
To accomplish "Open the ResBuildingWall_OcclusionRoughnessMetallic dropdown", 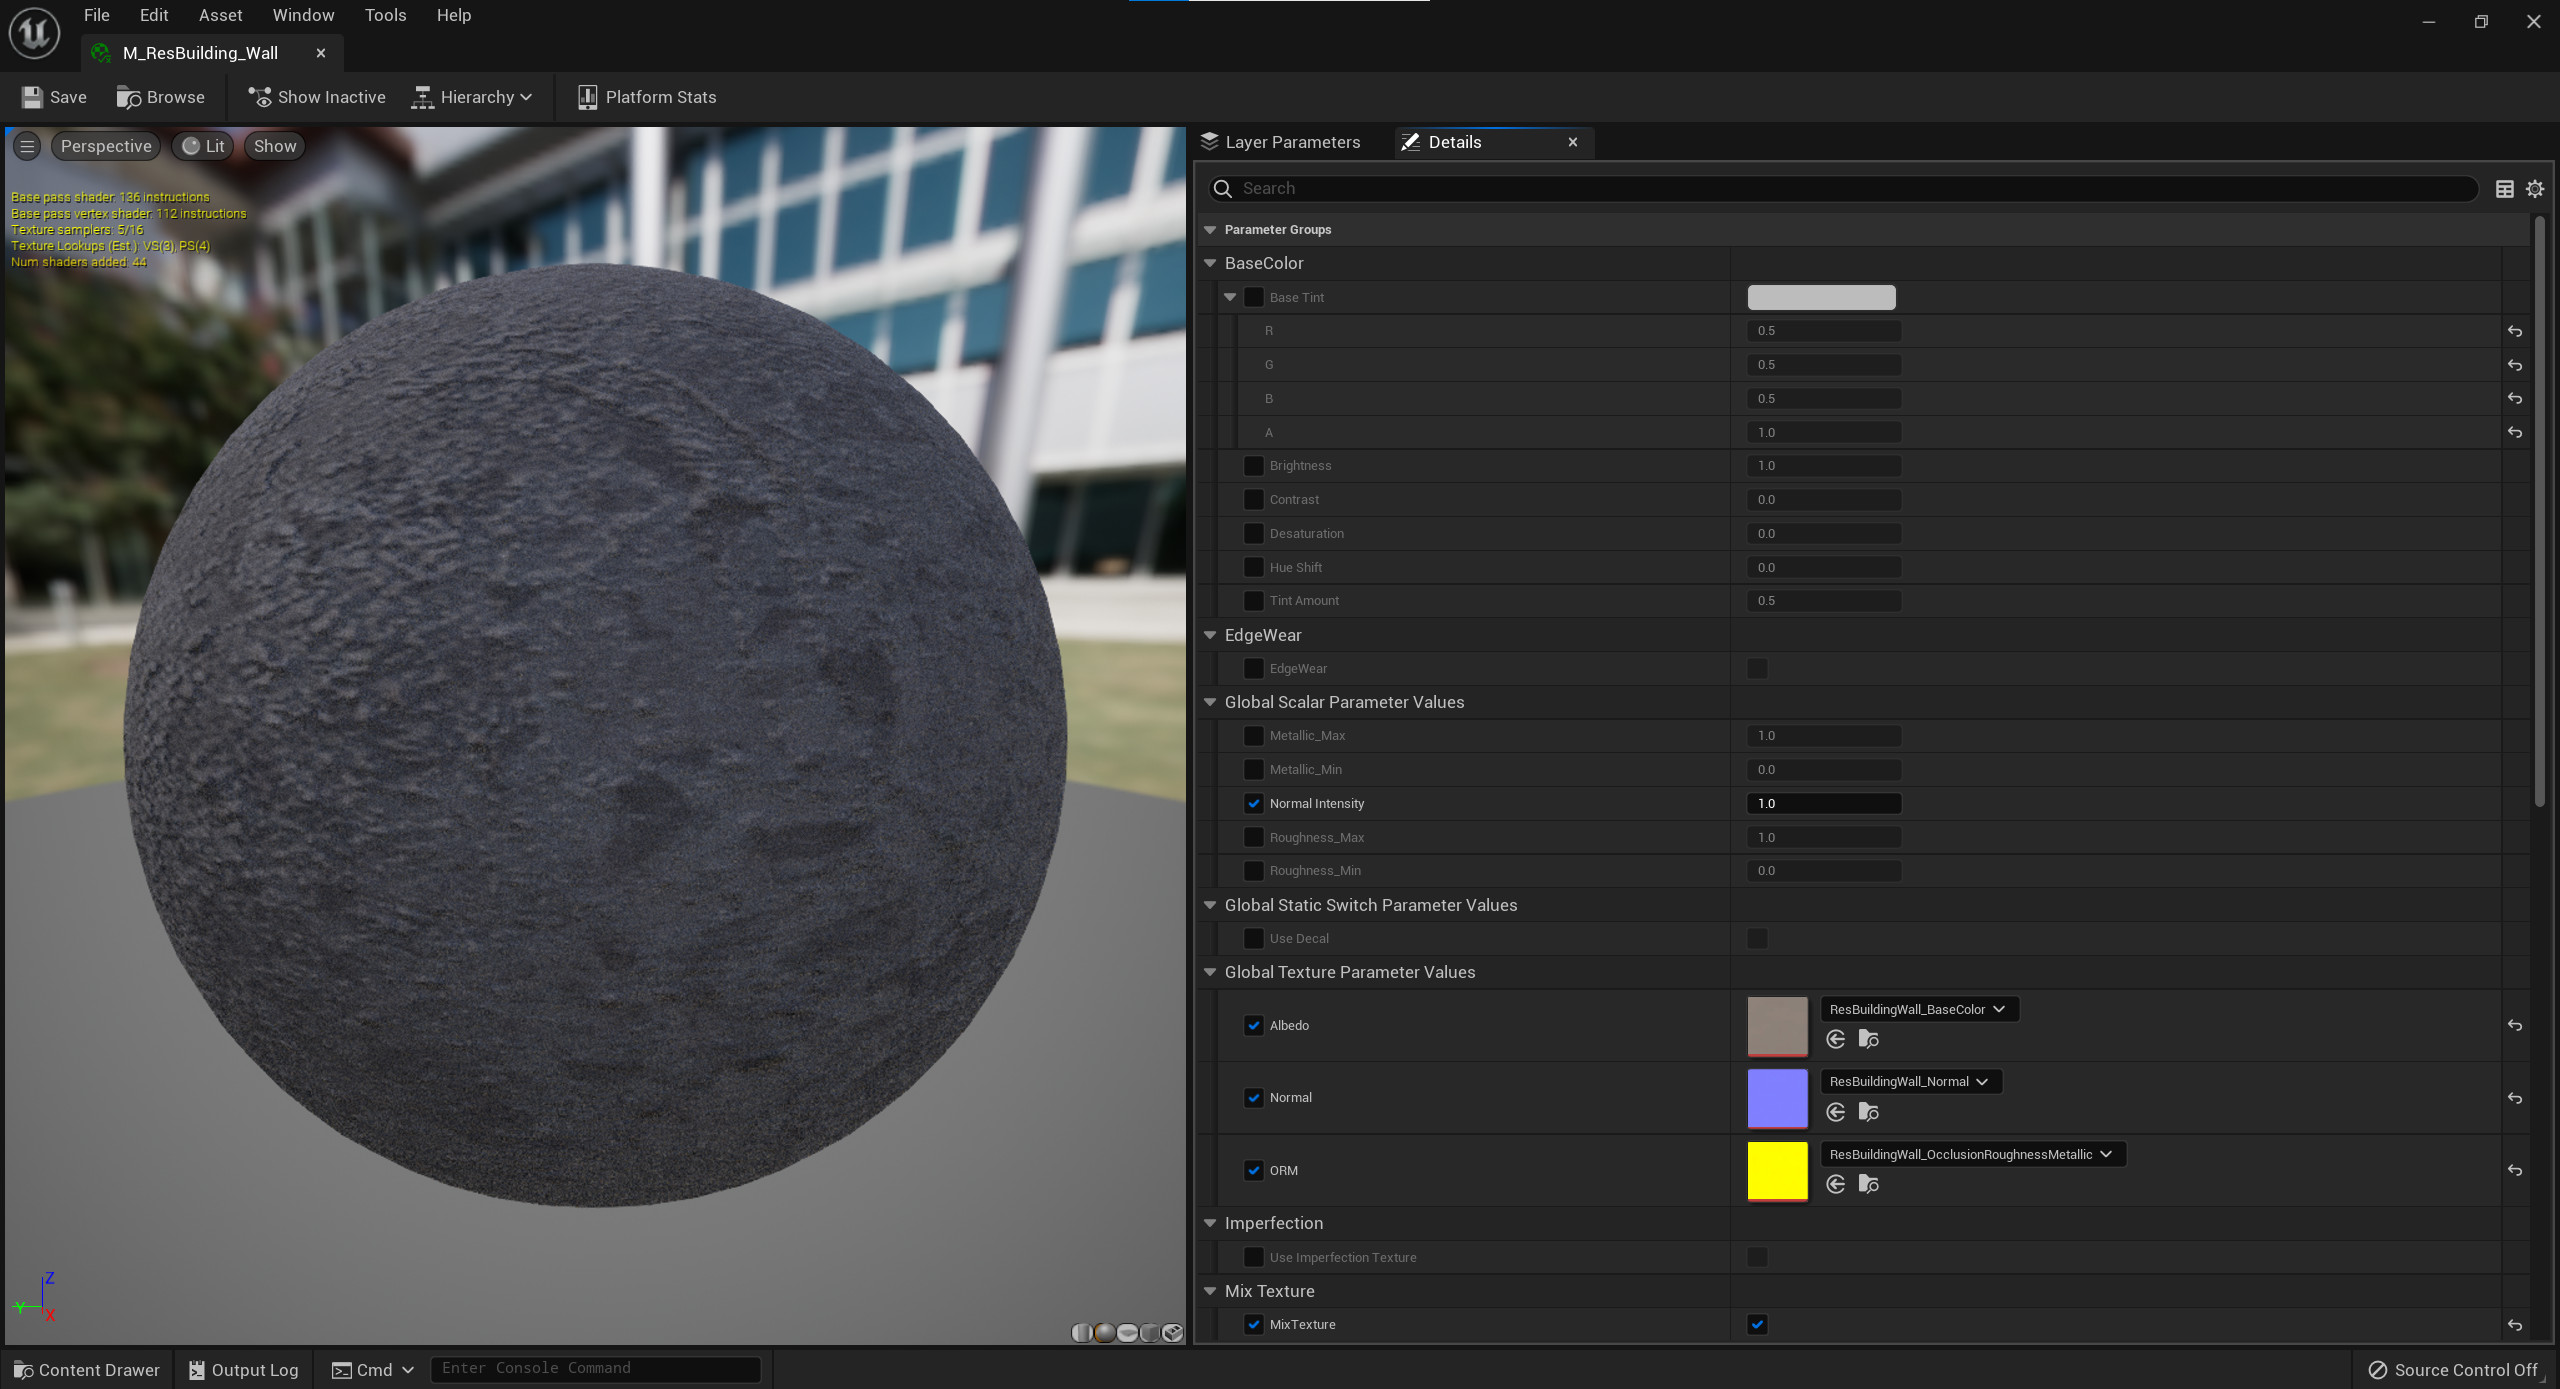I will pyautogui.click(x=1972, y=1154).
